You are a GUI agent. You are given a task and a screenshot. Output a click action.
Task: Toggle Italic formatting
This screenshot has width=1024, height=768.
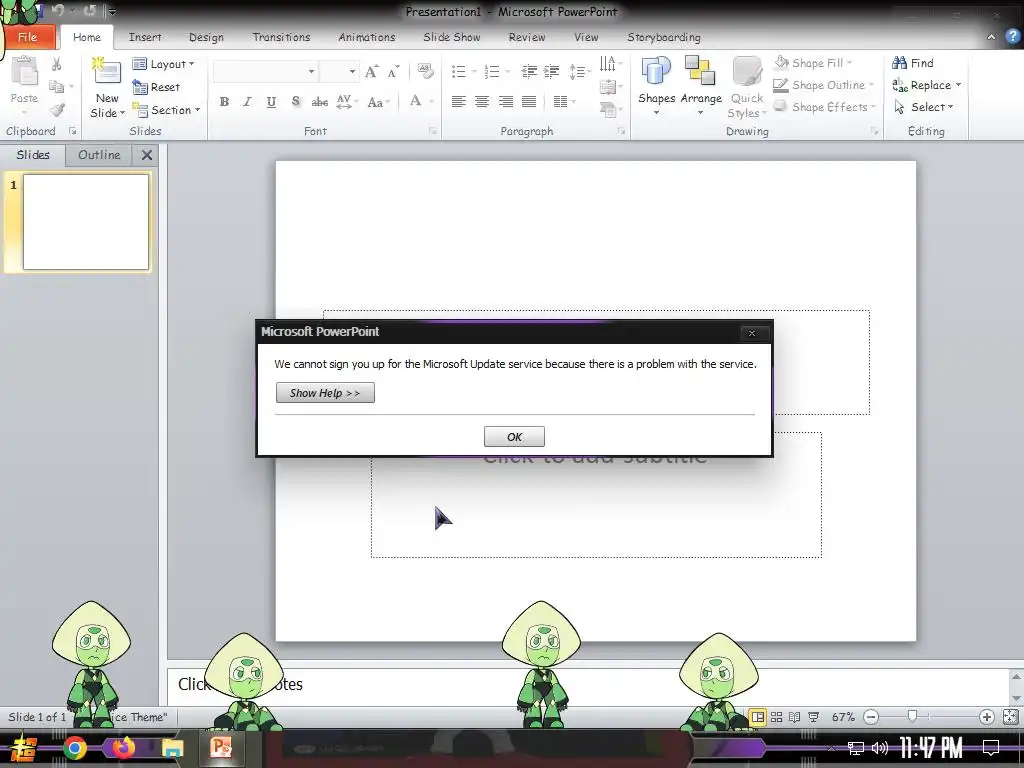pos(247,102)
